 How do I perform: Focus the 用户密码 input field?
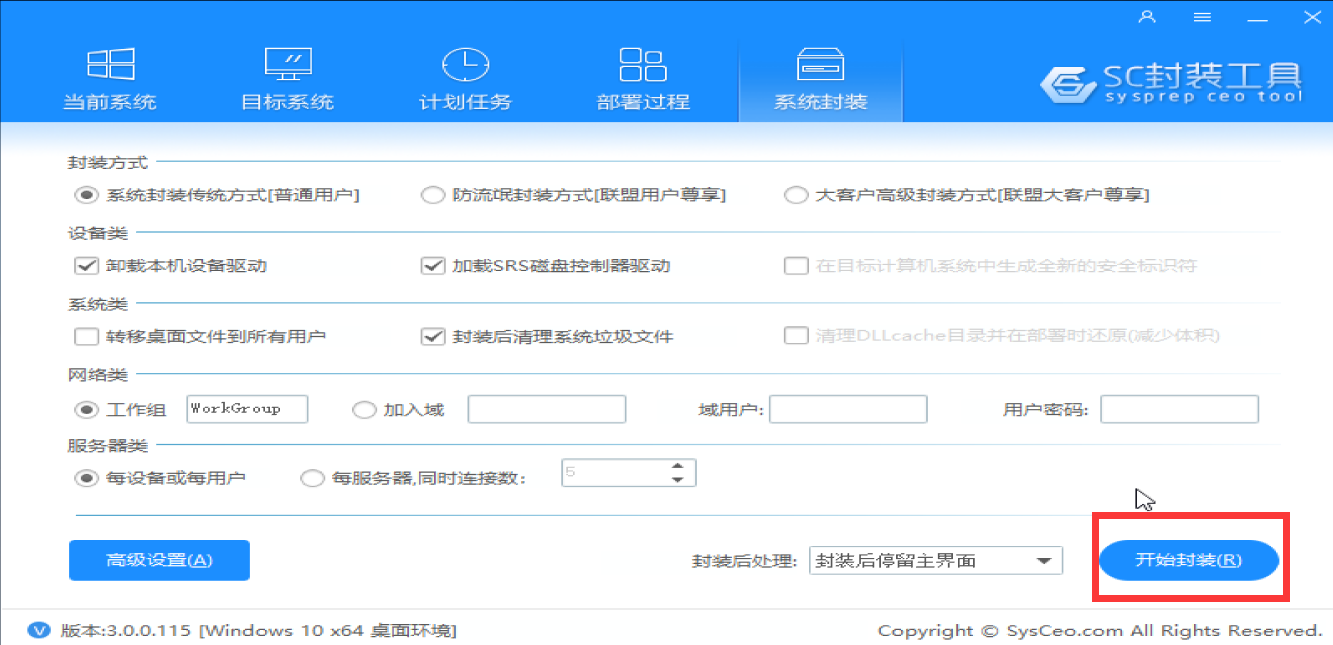[x=1179, y=409]
